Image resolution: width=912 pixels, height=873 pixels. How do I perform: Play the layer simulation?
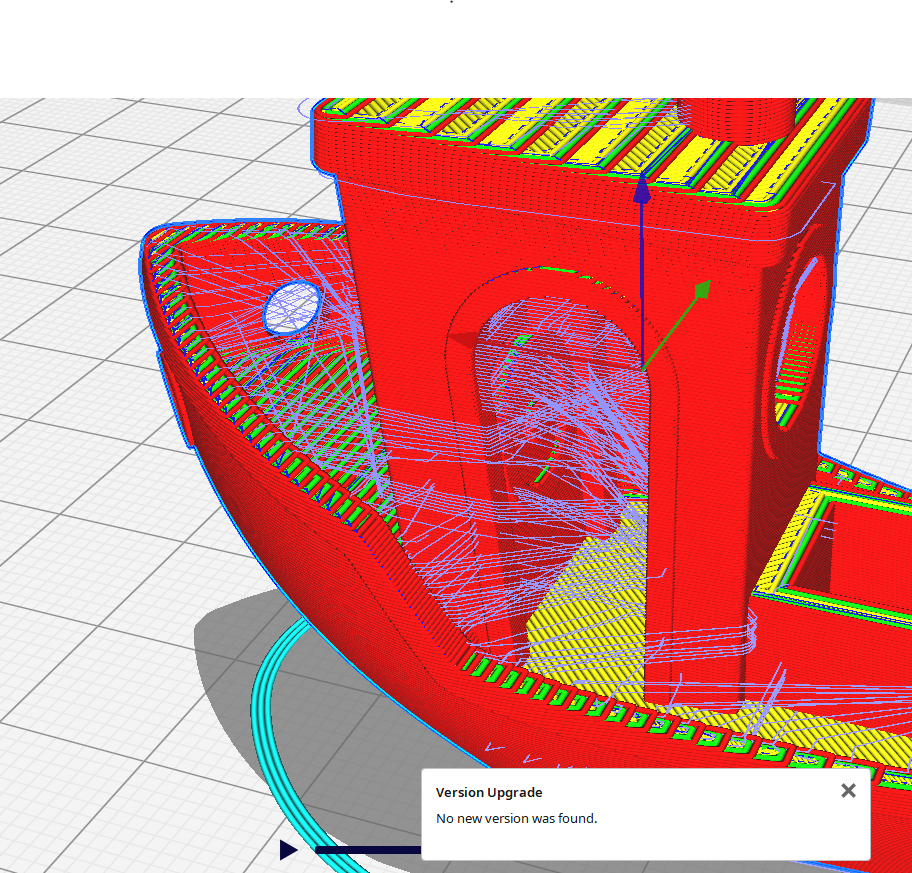pyautogui.click(x=288, y=850)
